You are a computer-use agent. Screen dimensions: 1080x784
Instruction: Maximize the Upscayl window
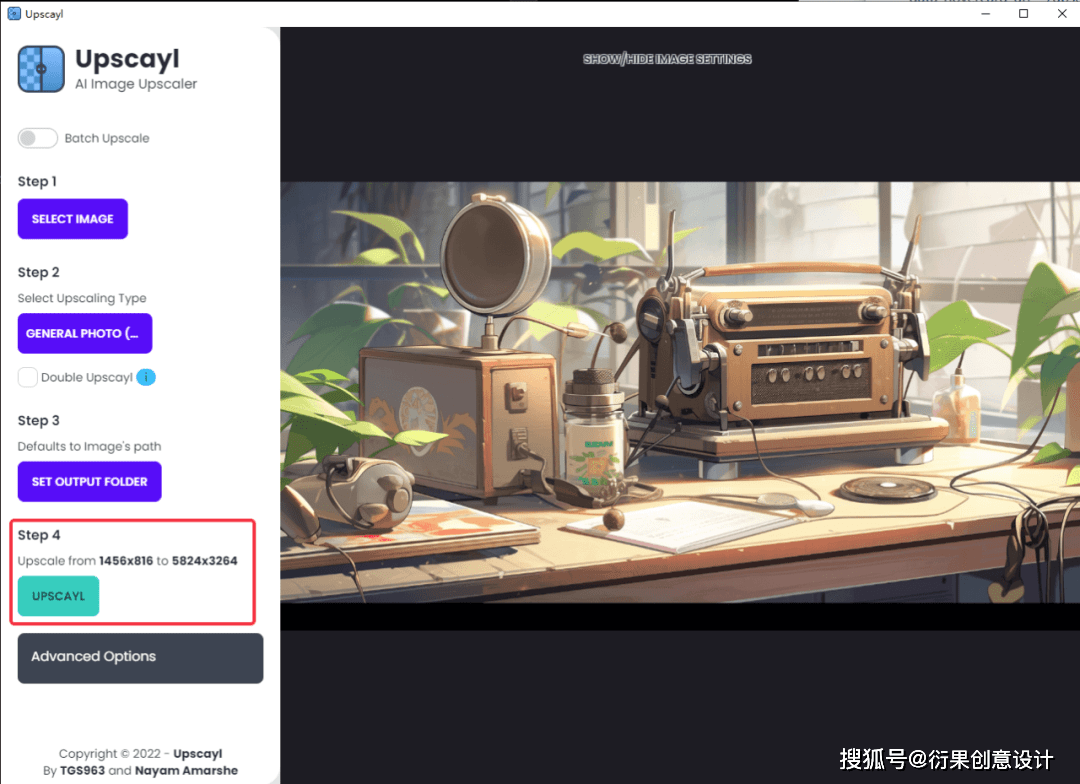[1024, 14]
